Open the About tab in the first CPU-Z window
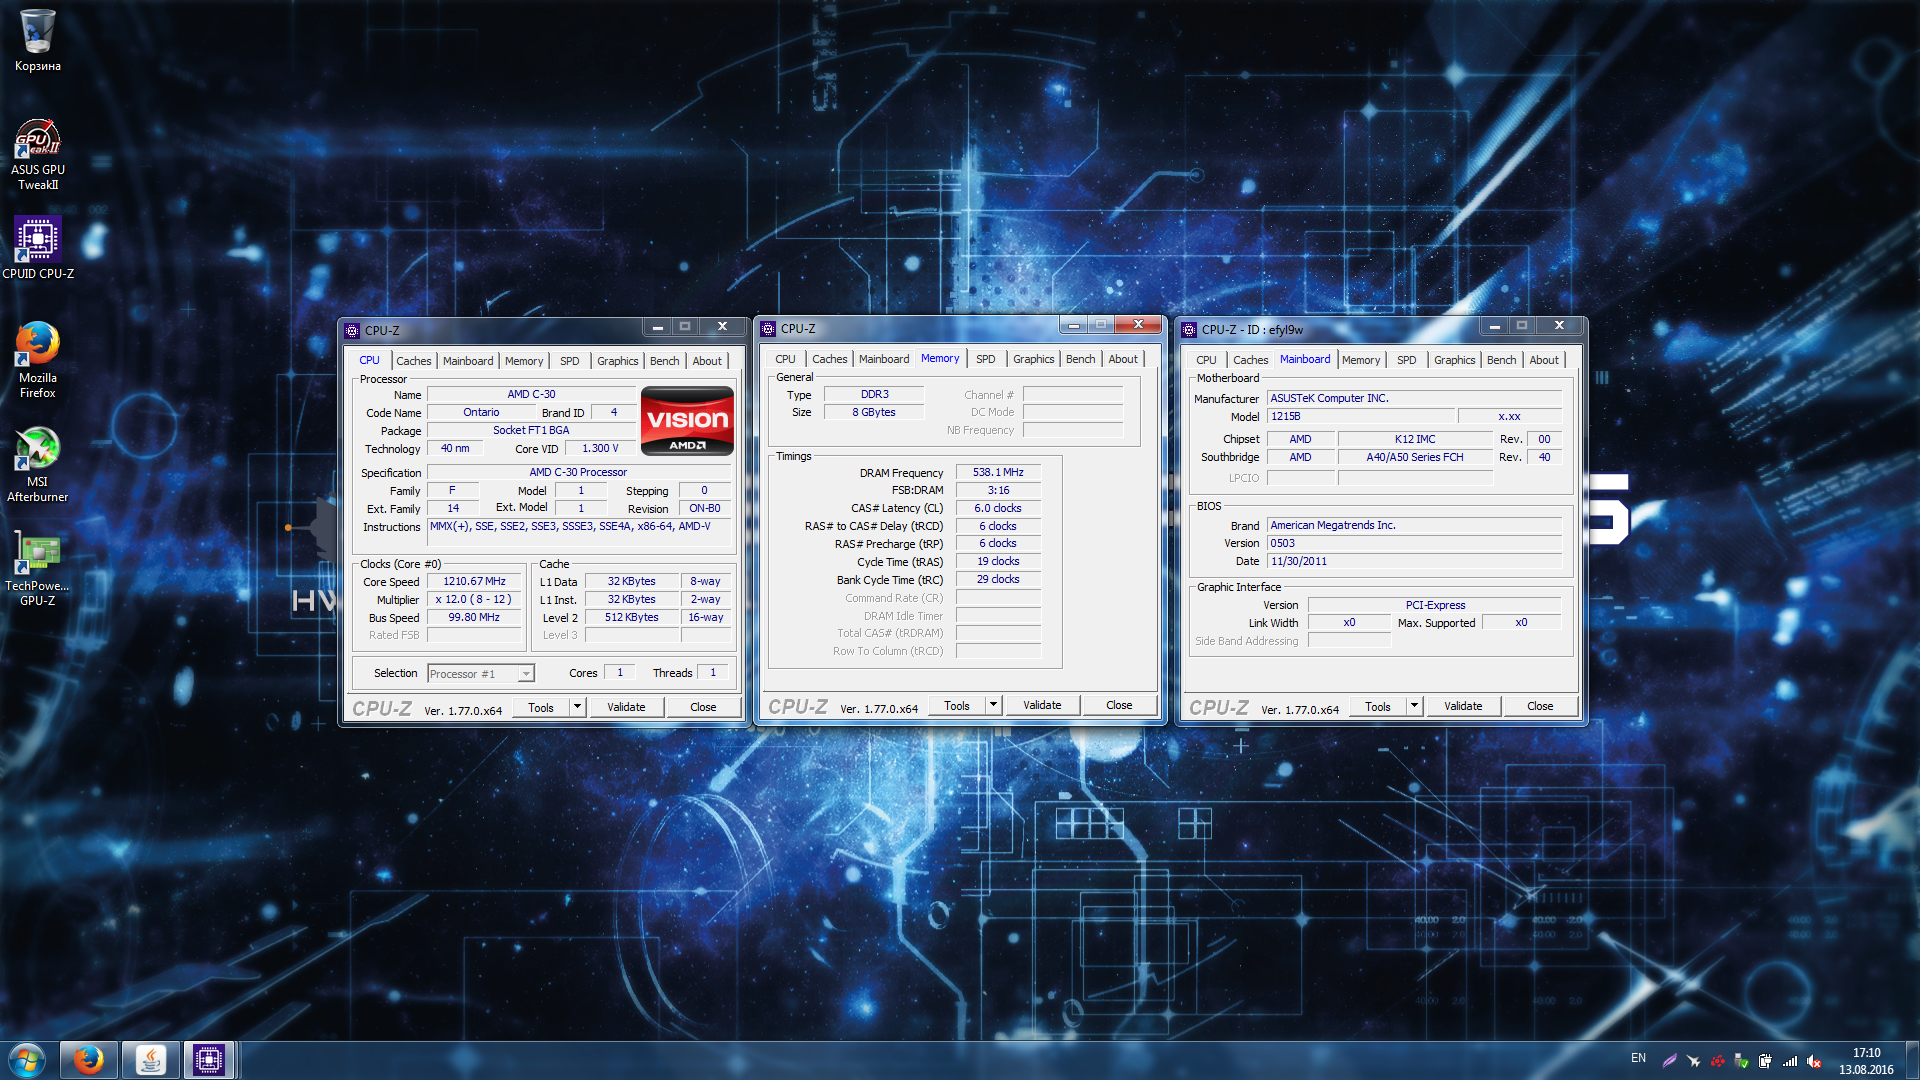The image size is (1920, 1080). pyautogui.click(x=707, y=361)
